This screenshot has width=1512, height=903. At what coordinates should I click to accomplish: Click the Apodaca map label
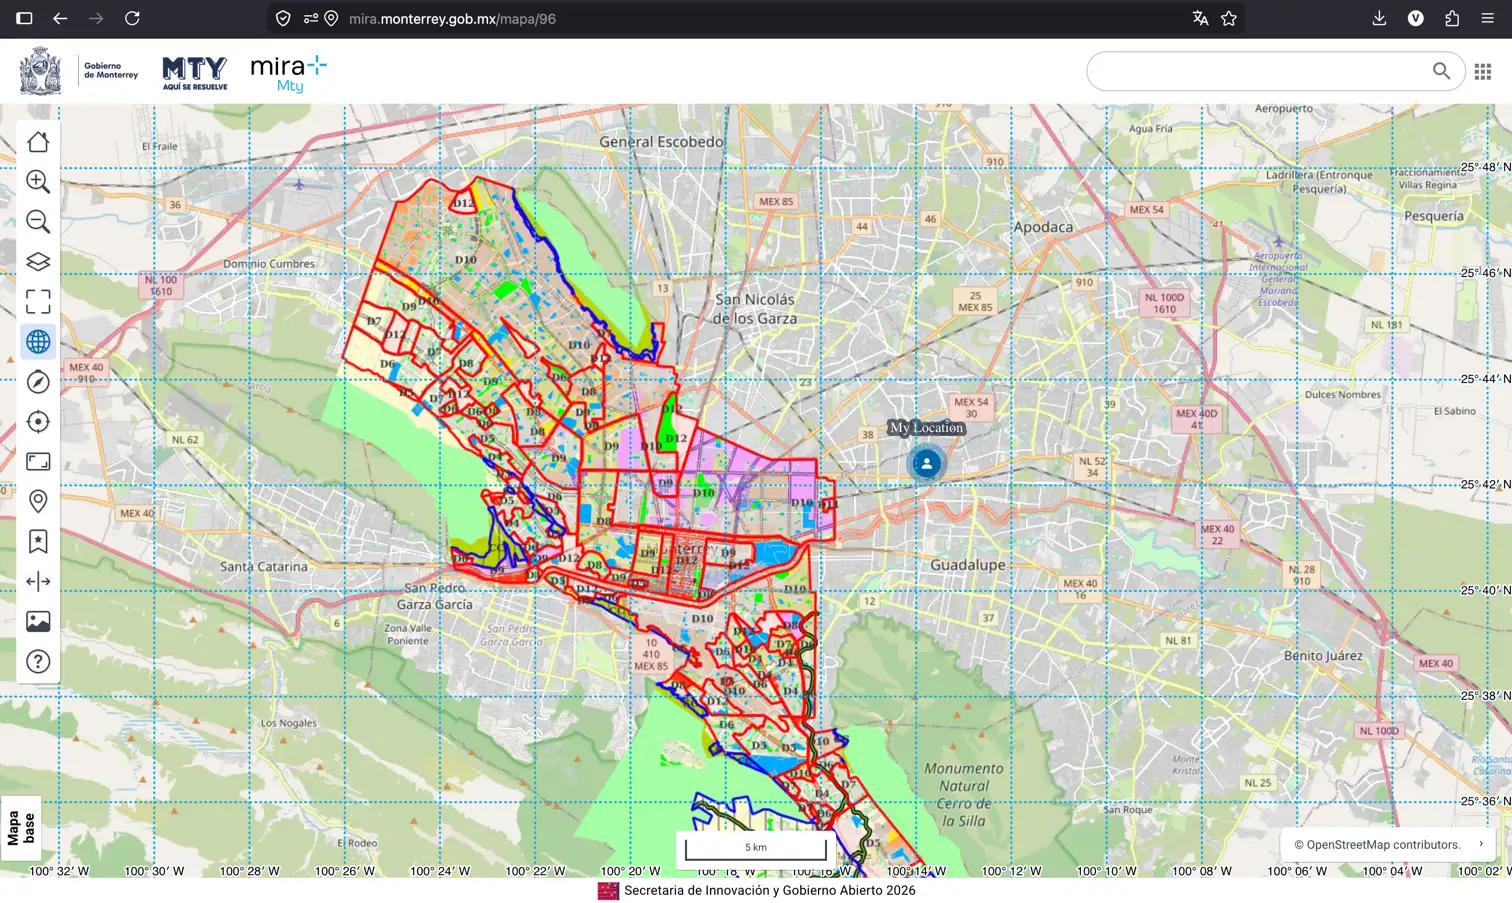coord(1043,227)
